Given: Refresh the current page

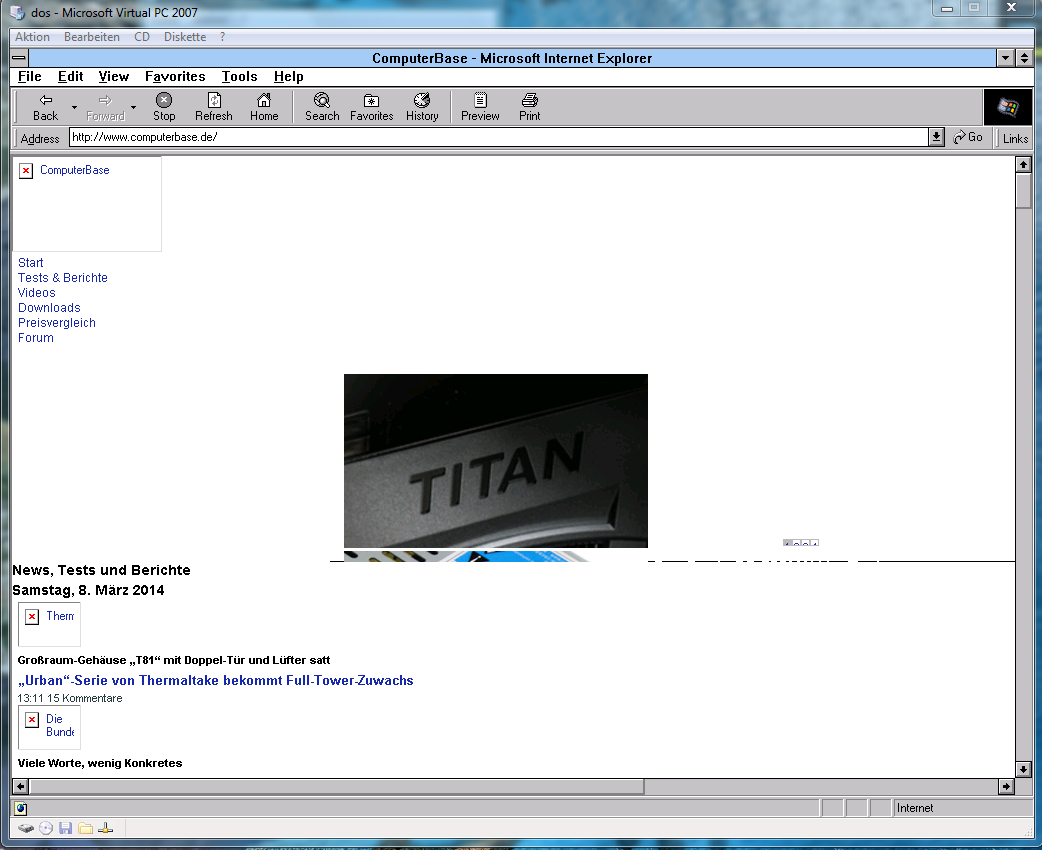Looking at the screenshot, I should [214, 107].
